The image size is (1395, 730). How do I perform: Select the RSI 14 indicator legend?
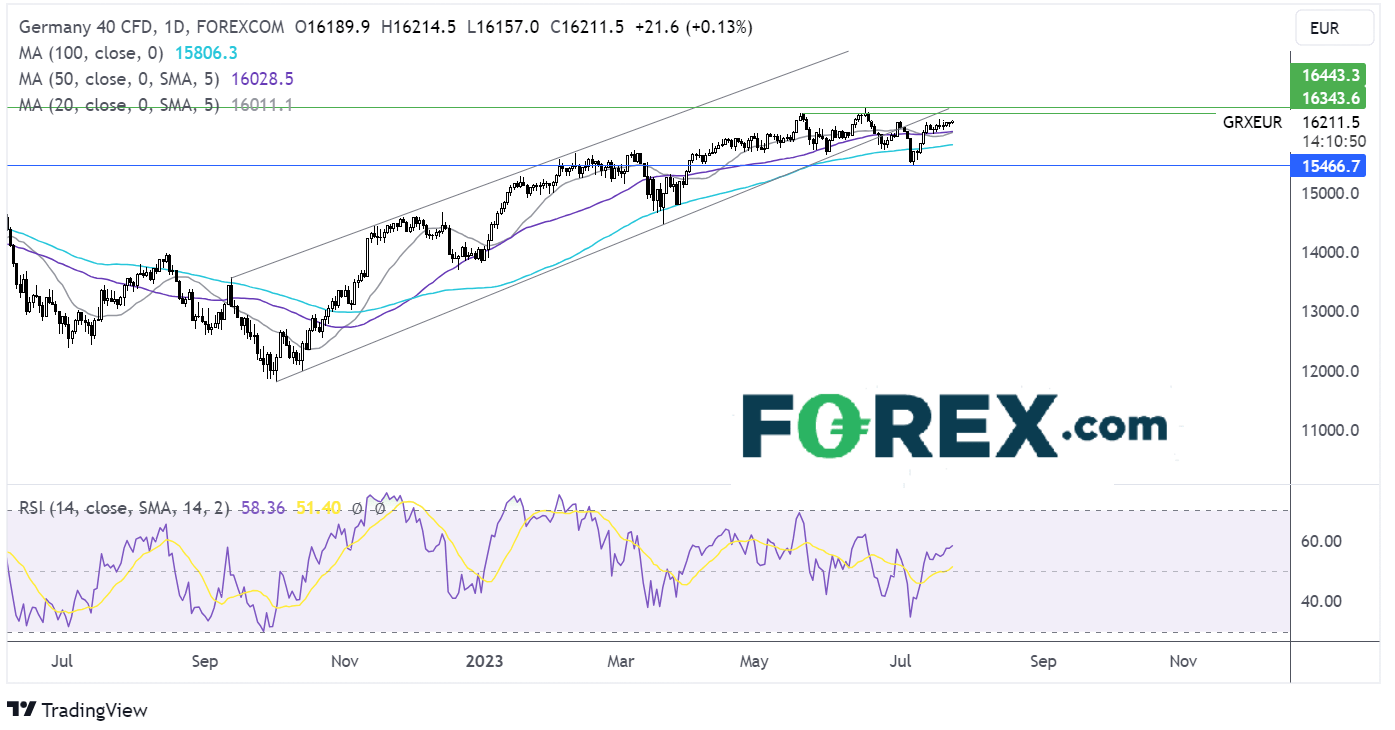coord(125,508)
